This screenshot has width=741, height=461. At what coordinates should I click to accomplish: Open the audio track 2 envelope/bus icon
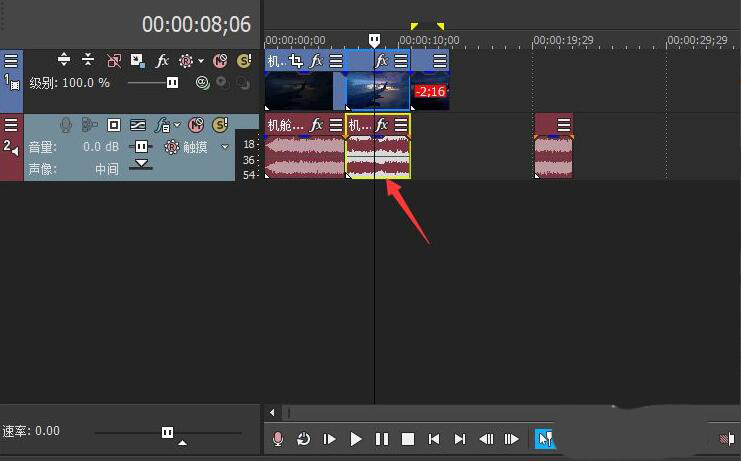coord(138,125)
